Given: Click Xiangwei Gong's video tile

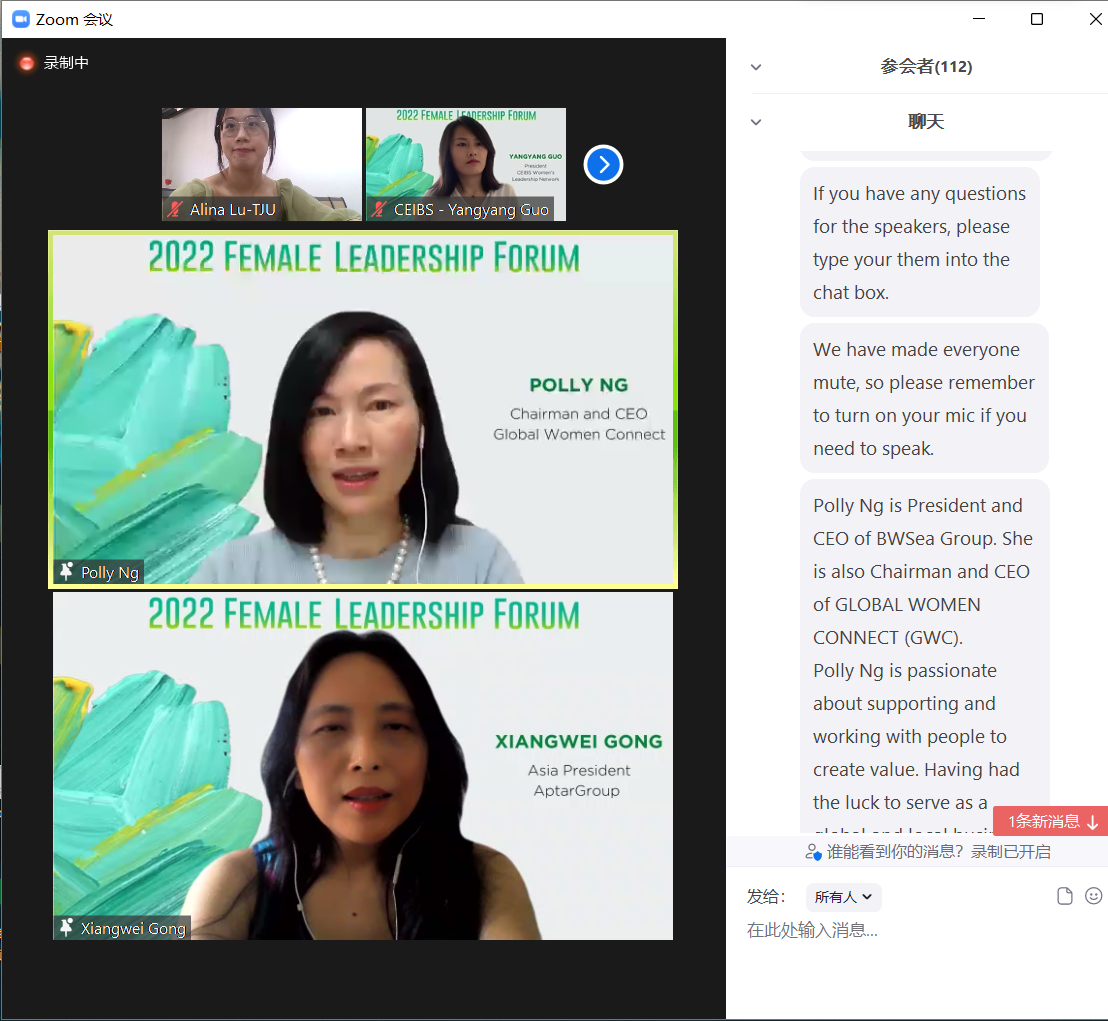Looking at the screenshot, I should 363,766.
